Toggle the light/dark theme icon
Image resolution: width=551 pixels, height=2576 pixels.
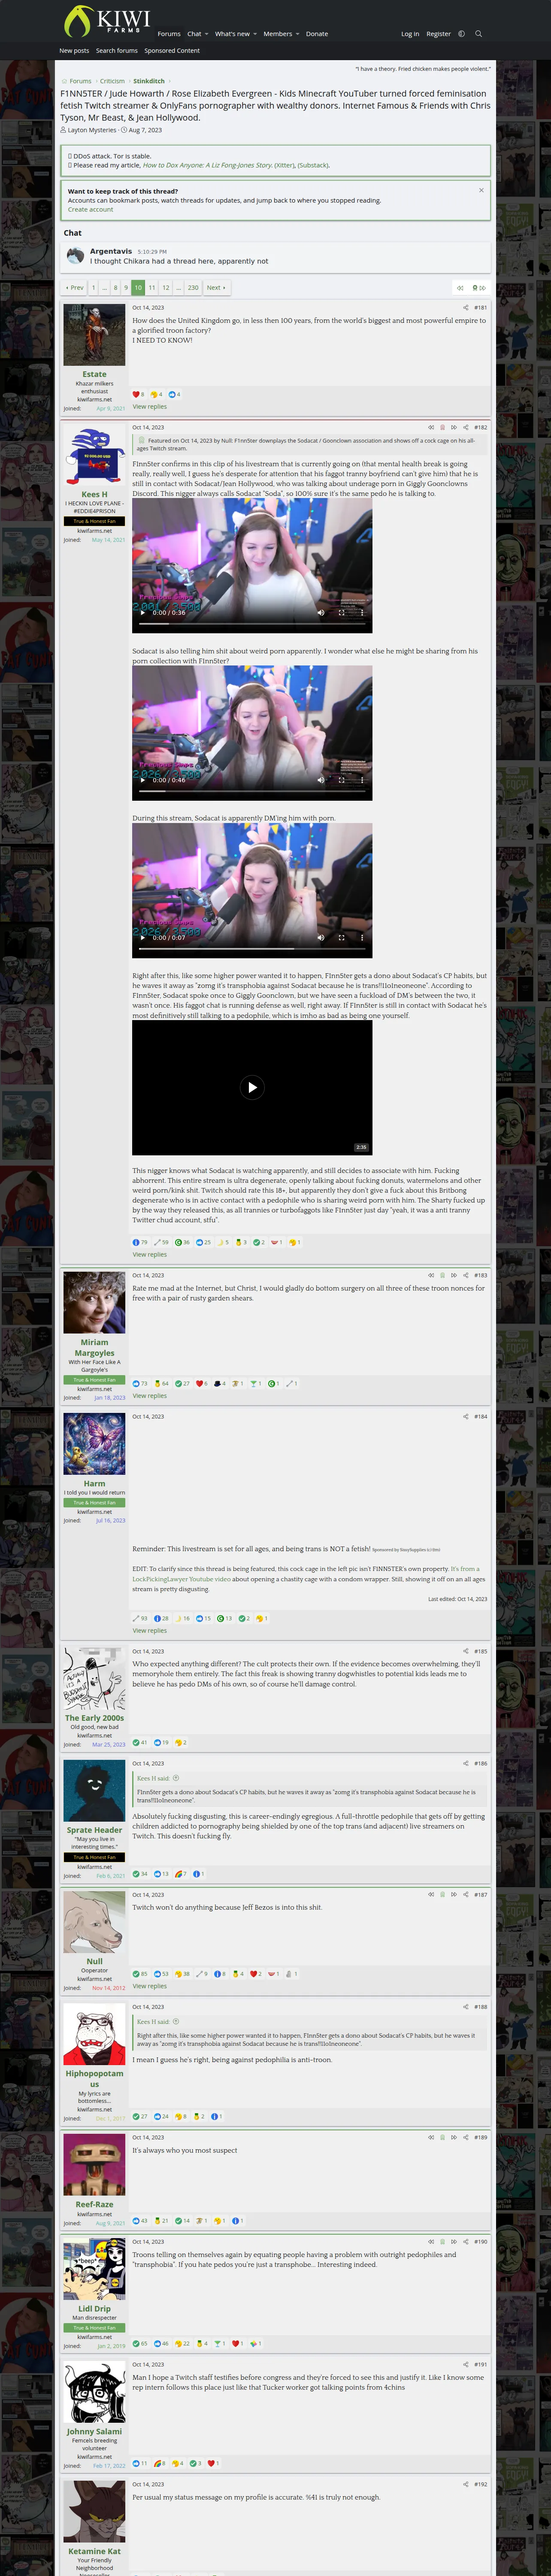point(461,34)
